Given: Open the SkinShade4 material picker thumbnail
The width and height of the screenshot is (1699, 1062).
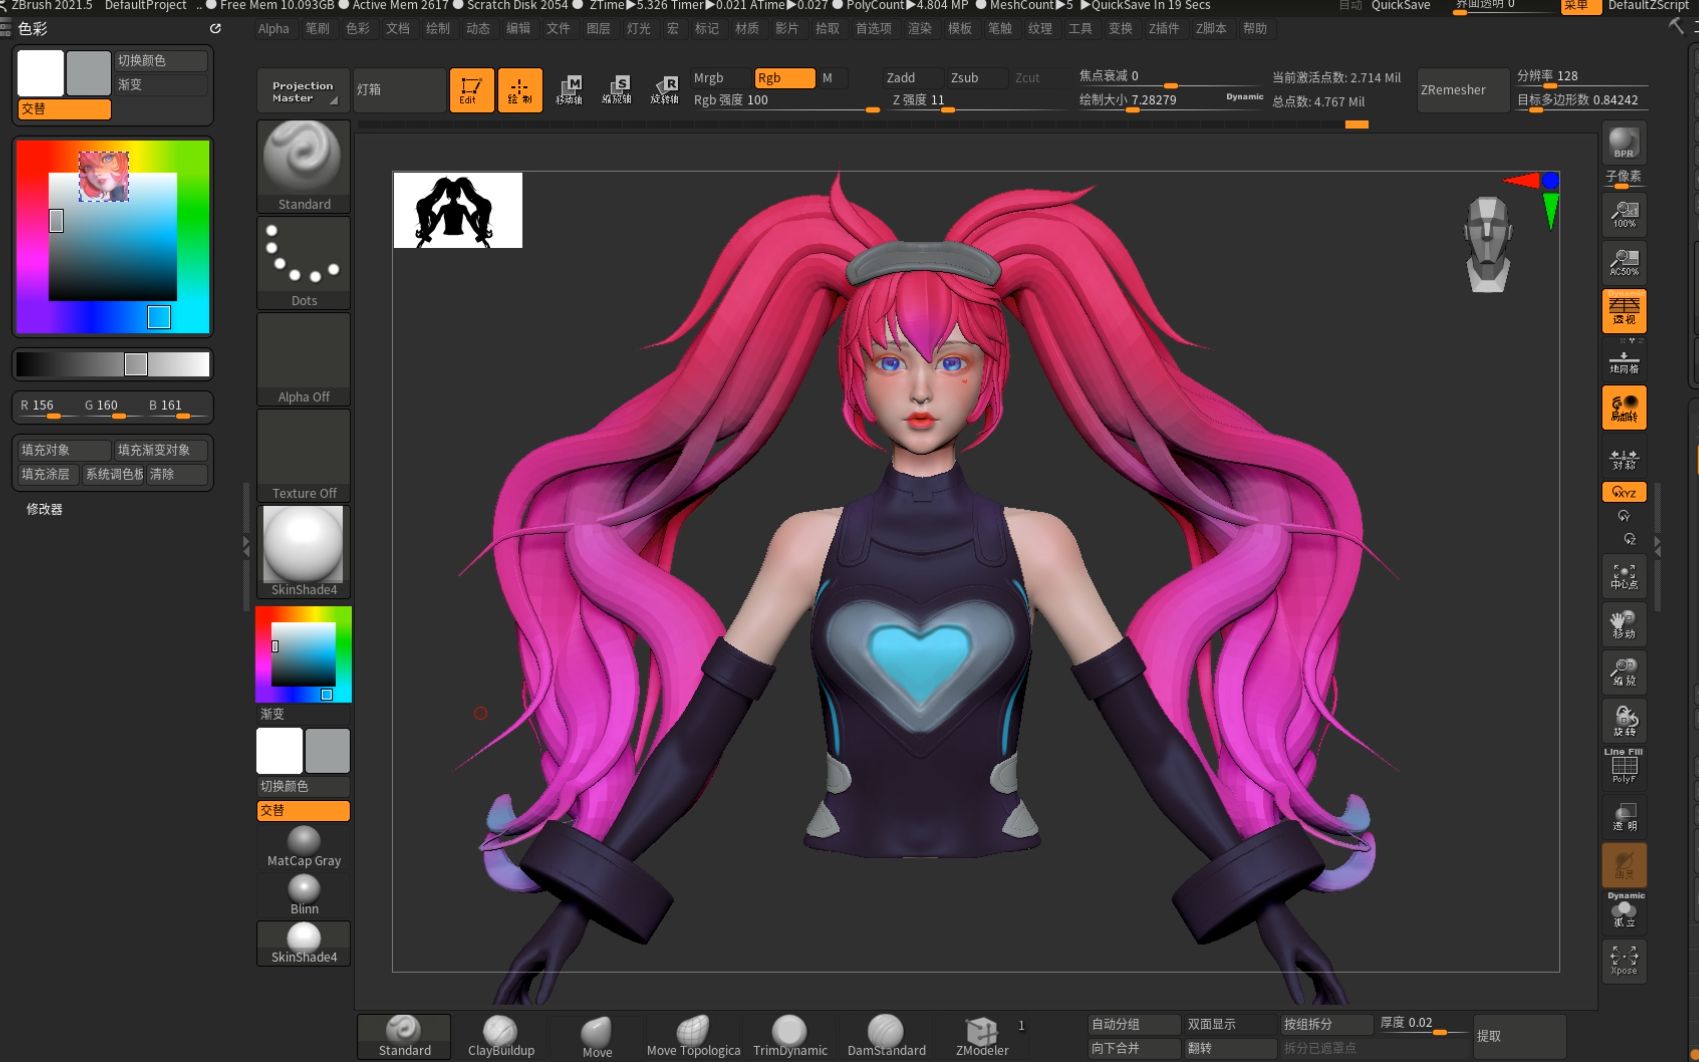Looking at the screenshot, I should coord(303,551).
